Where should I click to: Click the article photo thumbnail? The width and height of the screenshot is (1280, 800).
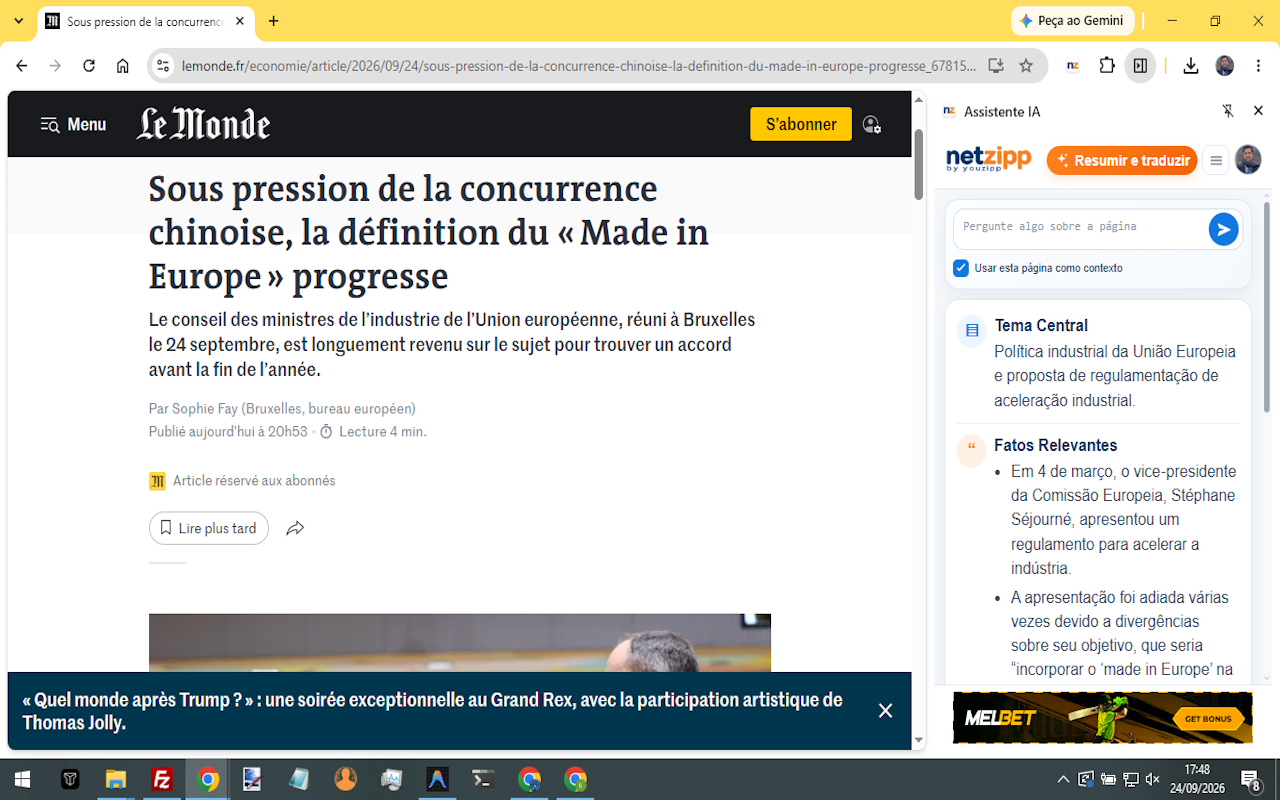click(460, 643)
